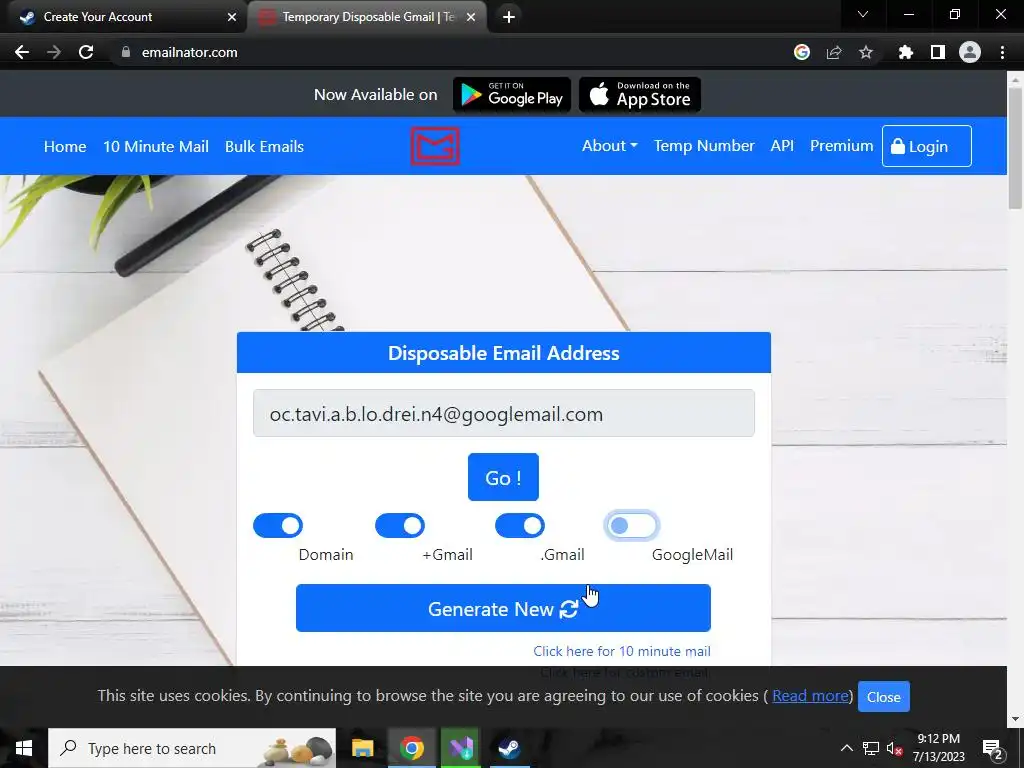The width and height of the screenshot is (1024, 768).
Task: Open Steam from the taskbar
Action: (509, 748)
